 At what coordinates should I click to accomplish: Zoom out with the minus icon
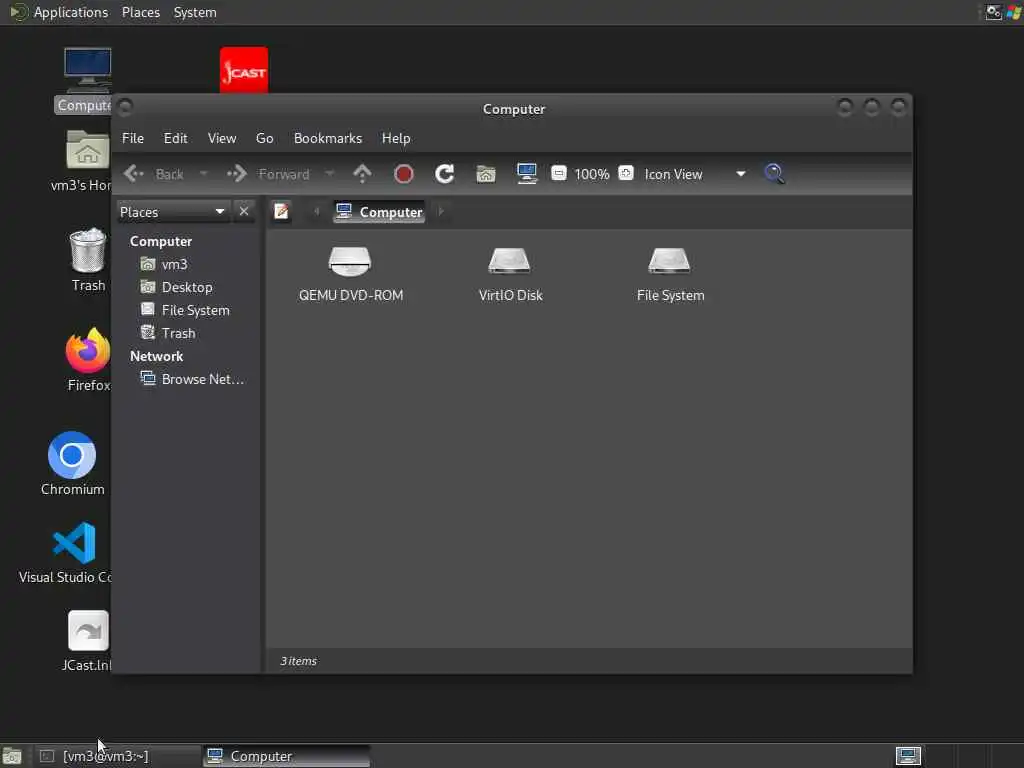tap(558, 173)
